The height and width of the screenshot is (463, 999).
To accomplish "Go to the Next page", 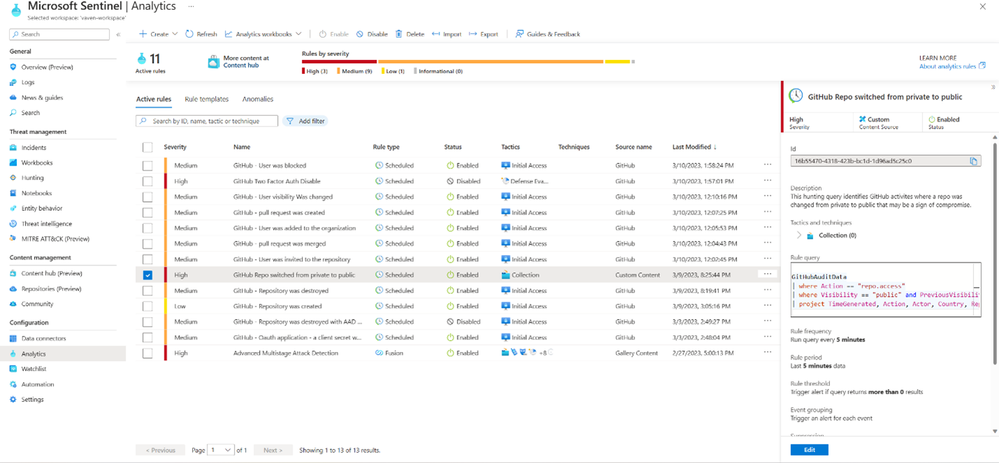I will (x=273, y=450).
